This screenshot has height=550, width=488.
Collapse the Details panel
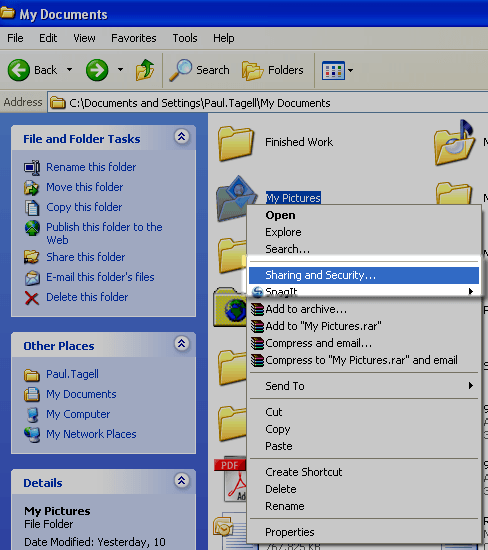[181, 480]
